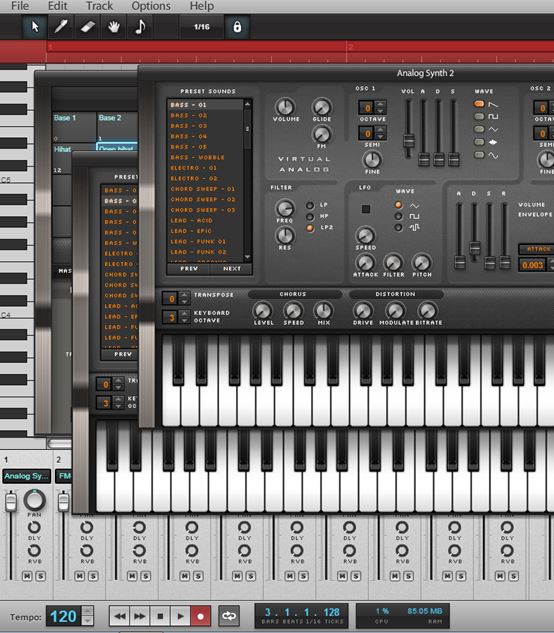Viewport: 554px width, 633px height.
Task: Toggle the snap lock icon
Action: click(237, 27)
